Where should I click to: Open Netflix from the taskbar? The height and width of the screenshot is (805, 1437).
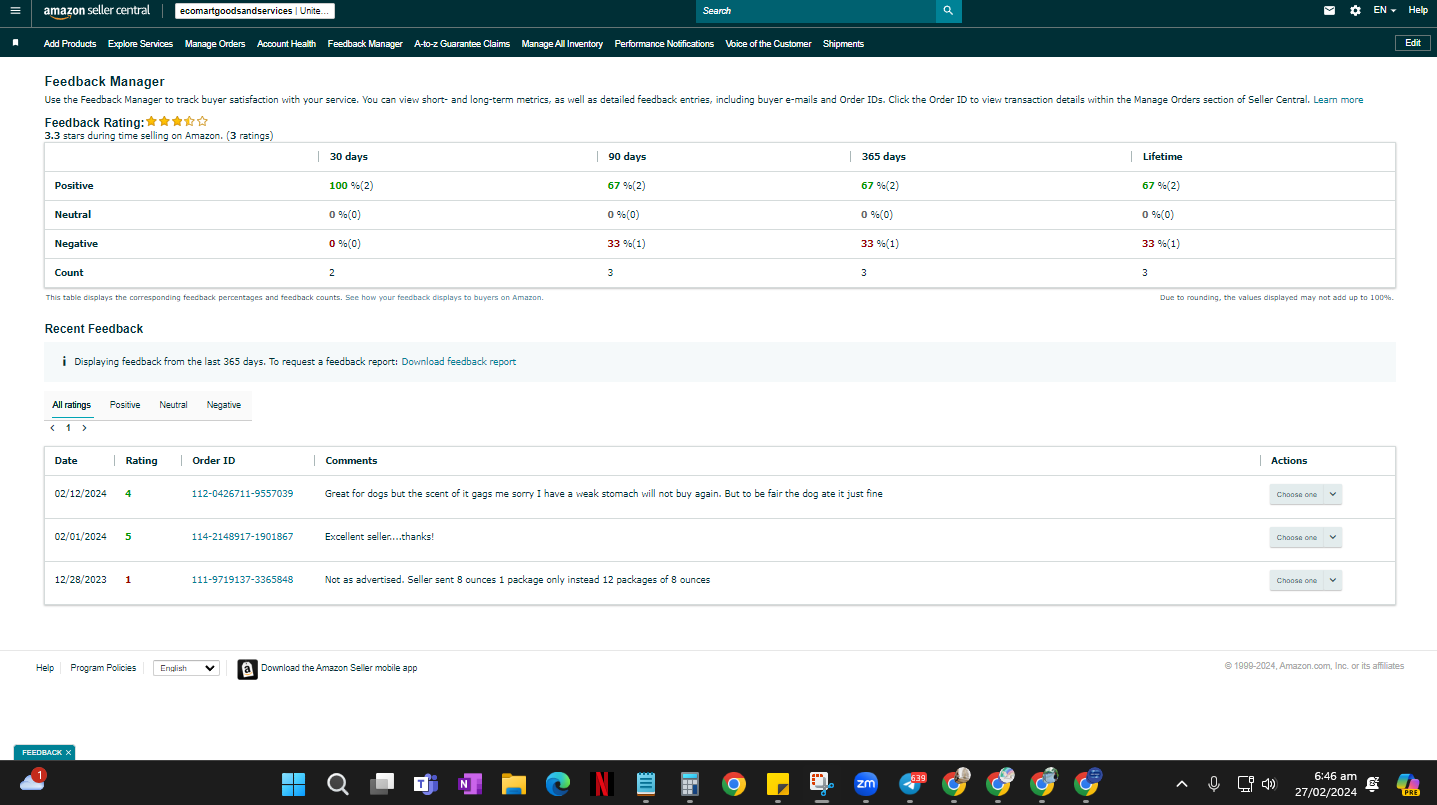click(x=602, y=784)
